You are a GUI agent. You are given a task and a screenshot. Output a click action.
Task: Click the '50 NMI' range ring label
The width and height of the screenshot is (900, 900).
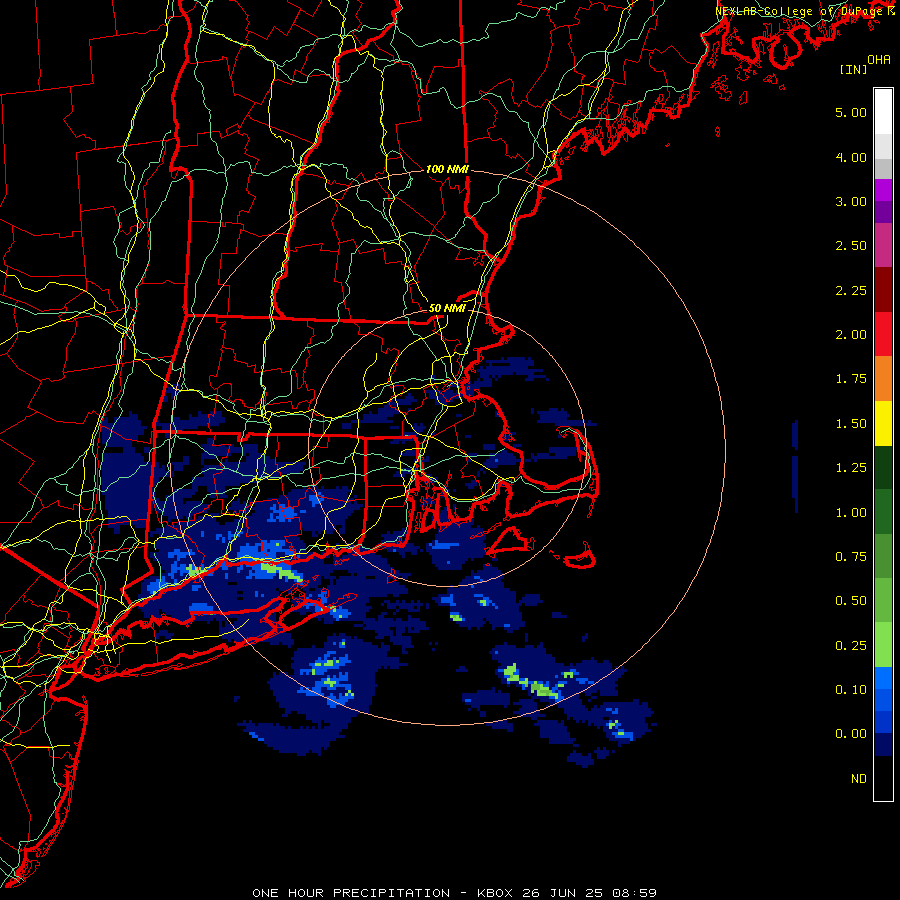447,308
